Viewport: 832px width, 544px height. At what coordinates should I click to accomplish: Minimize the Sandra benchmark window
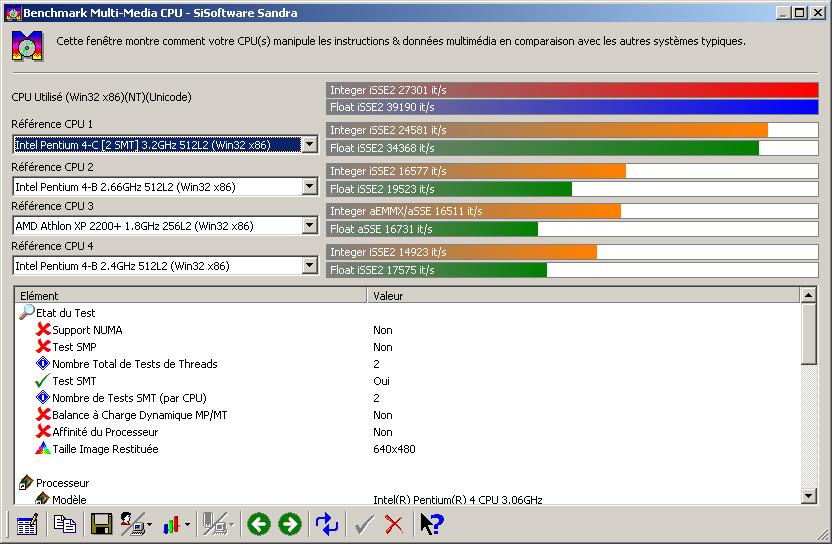[x=784, y=13]
